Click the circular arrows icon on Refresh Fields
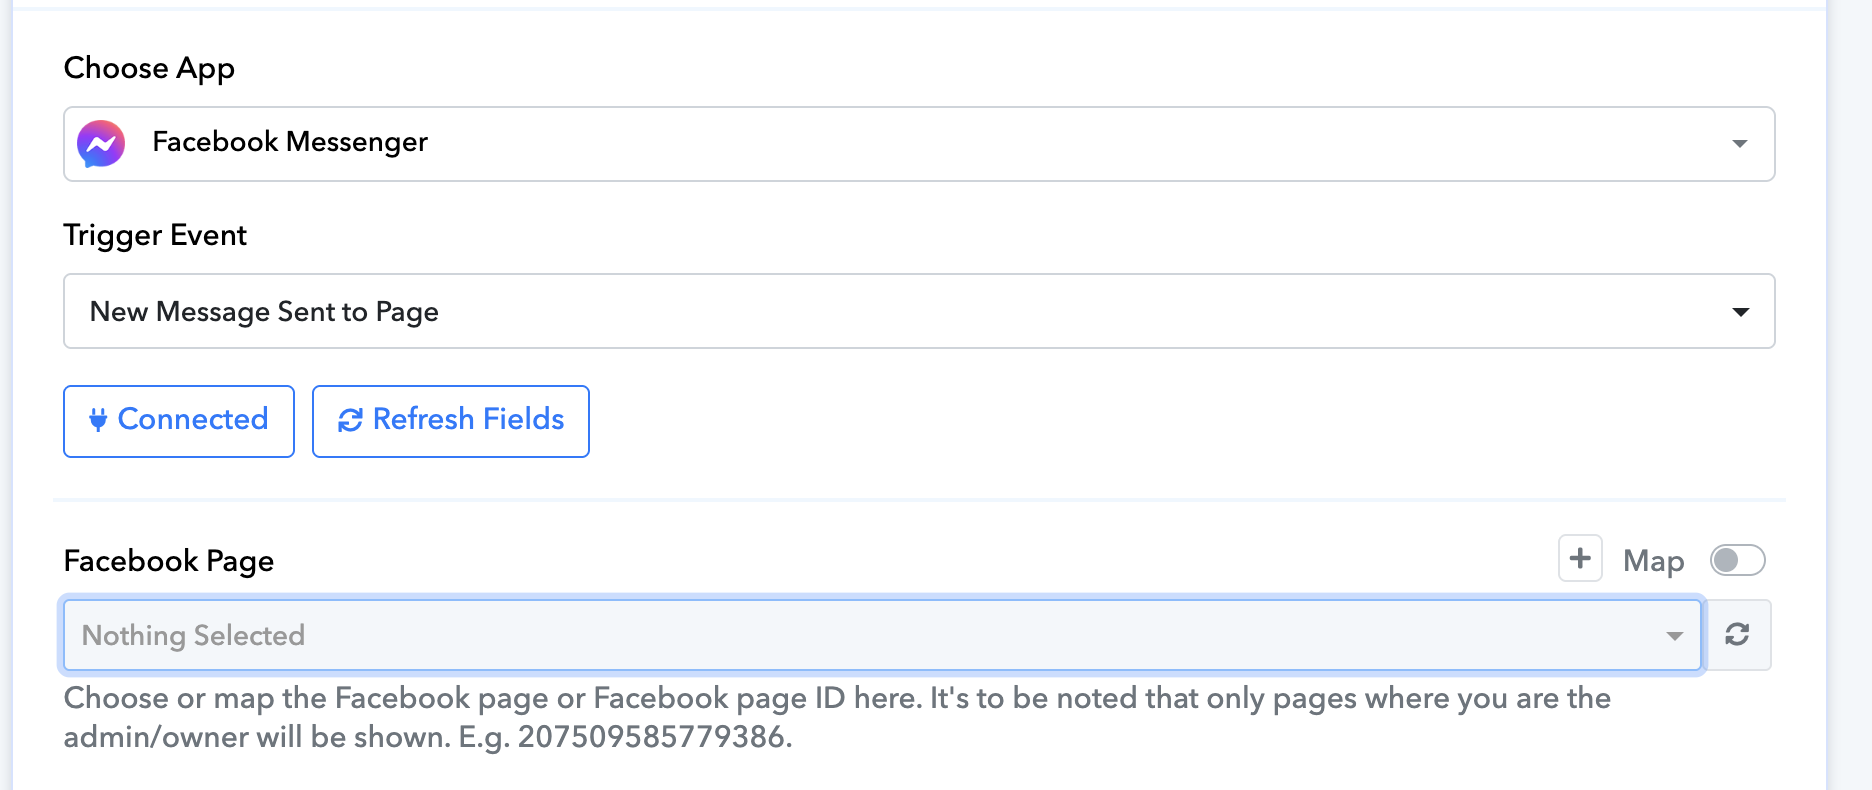 click(x=350, y=420)
